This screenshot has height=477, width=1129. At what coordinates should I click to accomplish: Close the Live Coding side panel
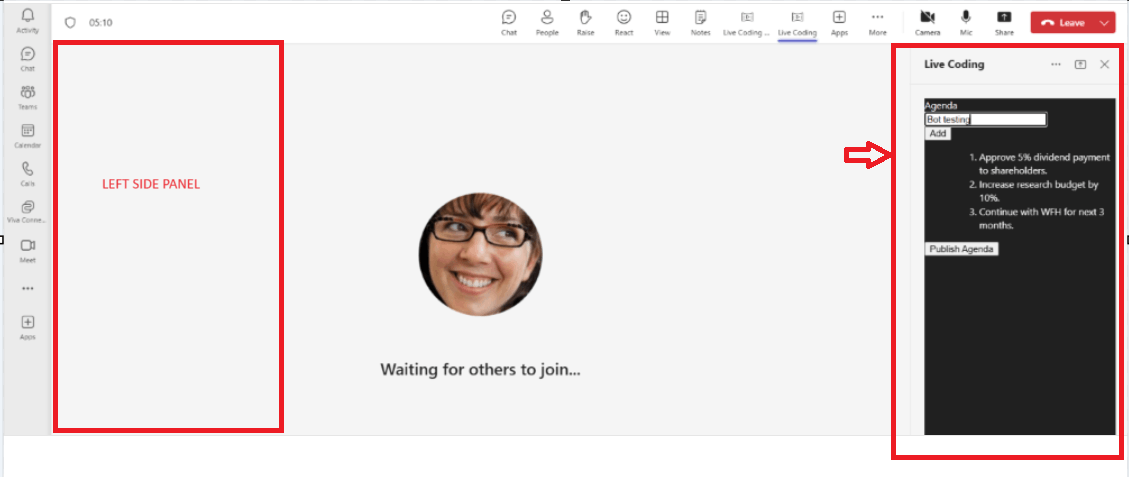[1105, 64]
